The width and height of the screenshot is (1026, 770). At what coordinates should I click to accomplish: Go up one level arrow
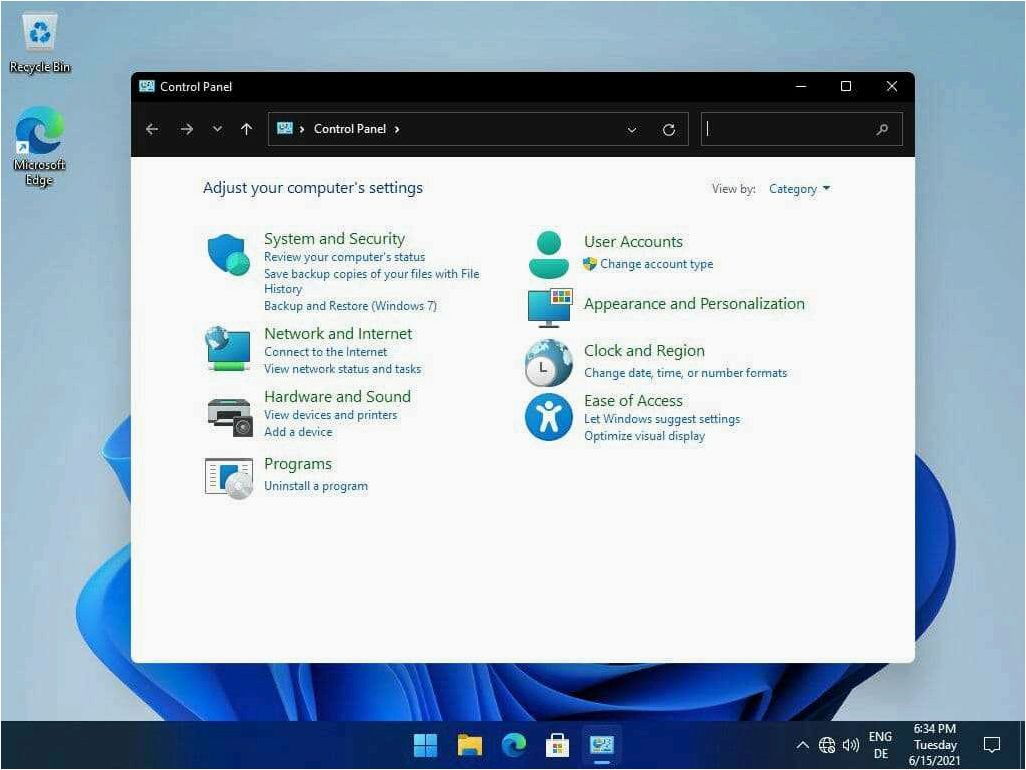pyautogui.click(x=246, y=130)
